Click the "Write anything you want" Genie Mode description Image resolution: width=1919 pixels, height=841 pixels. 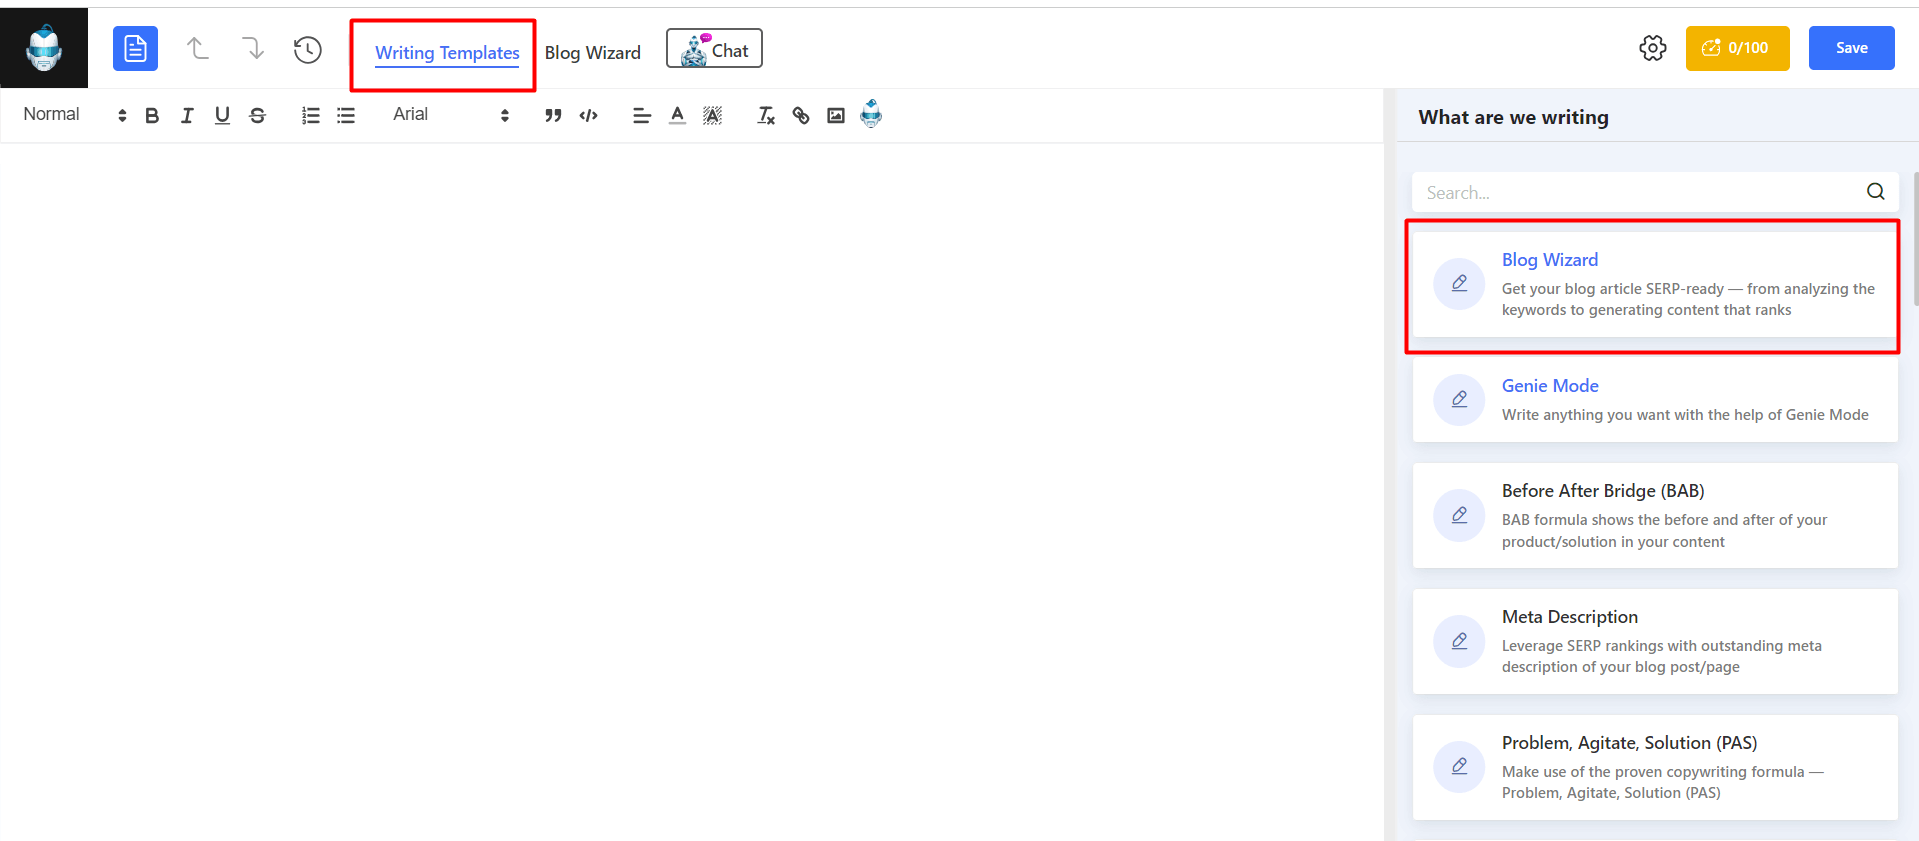[1685, 415]
